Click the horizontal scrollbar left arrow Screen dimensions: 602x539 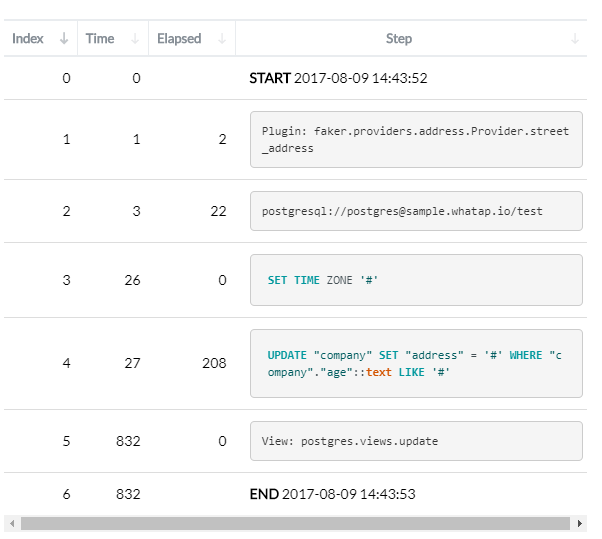(10, 523)
